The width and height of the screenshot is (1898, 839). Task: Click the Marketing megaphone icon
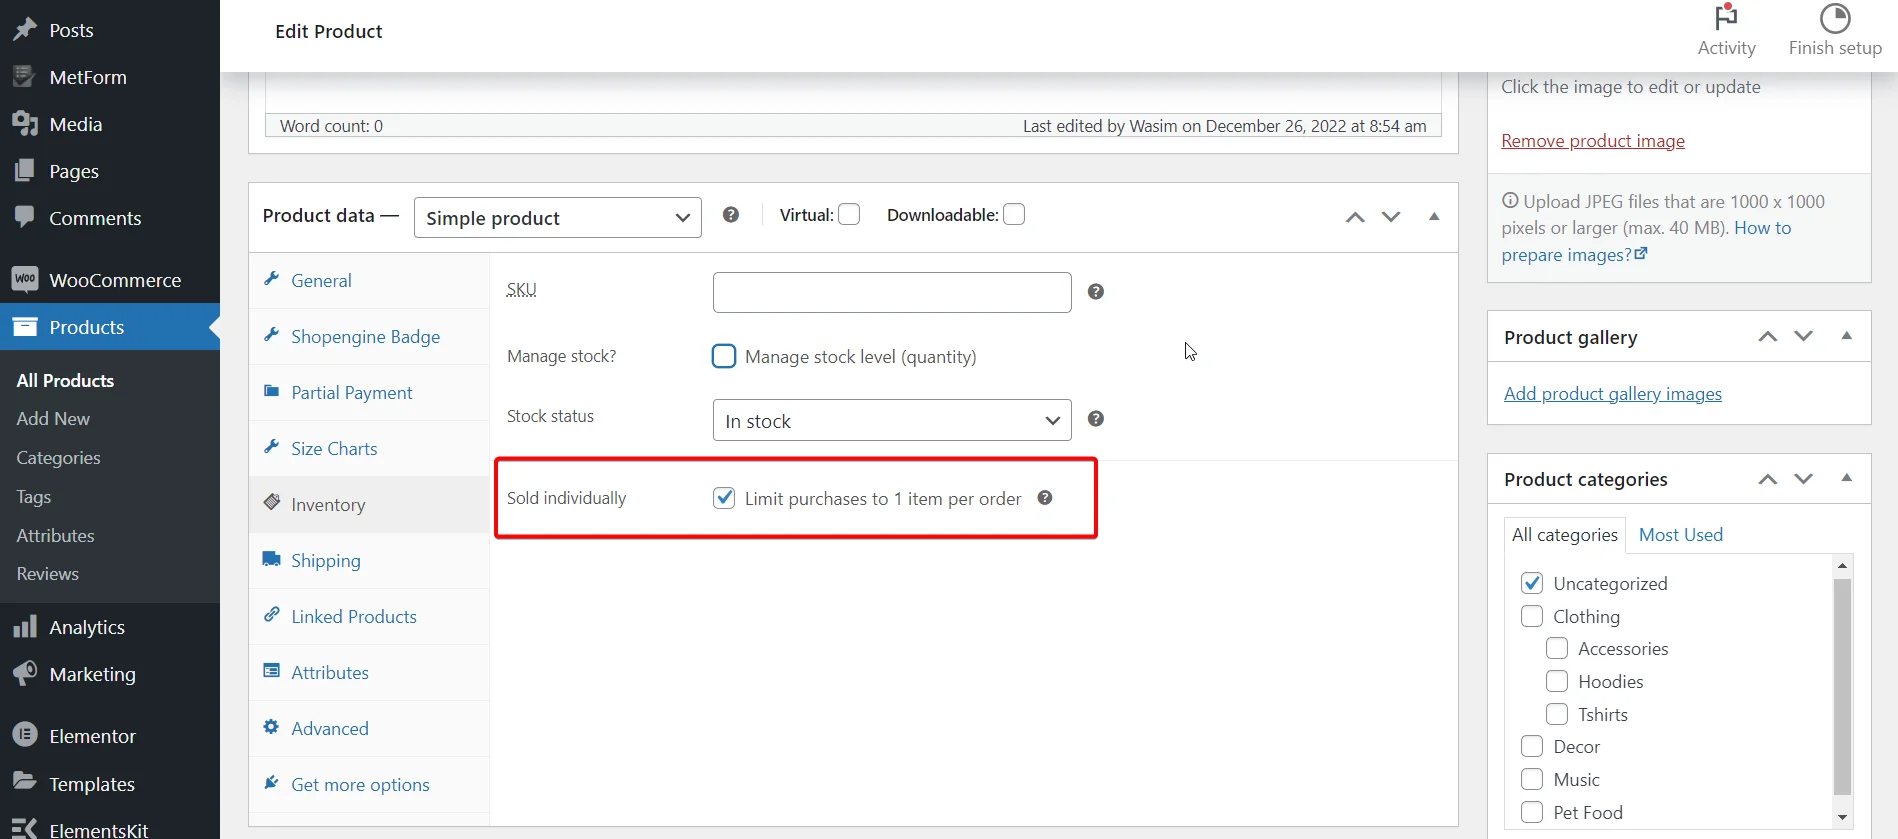25,673
